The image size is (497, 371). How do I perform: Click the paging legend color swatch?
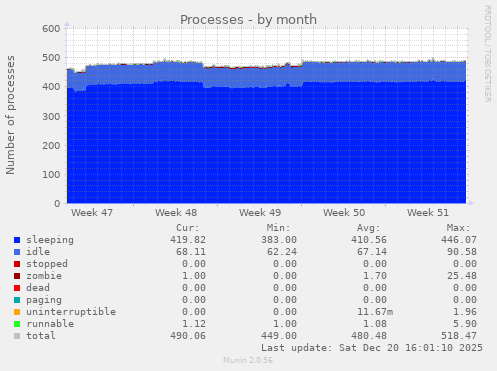click(17, 300)
